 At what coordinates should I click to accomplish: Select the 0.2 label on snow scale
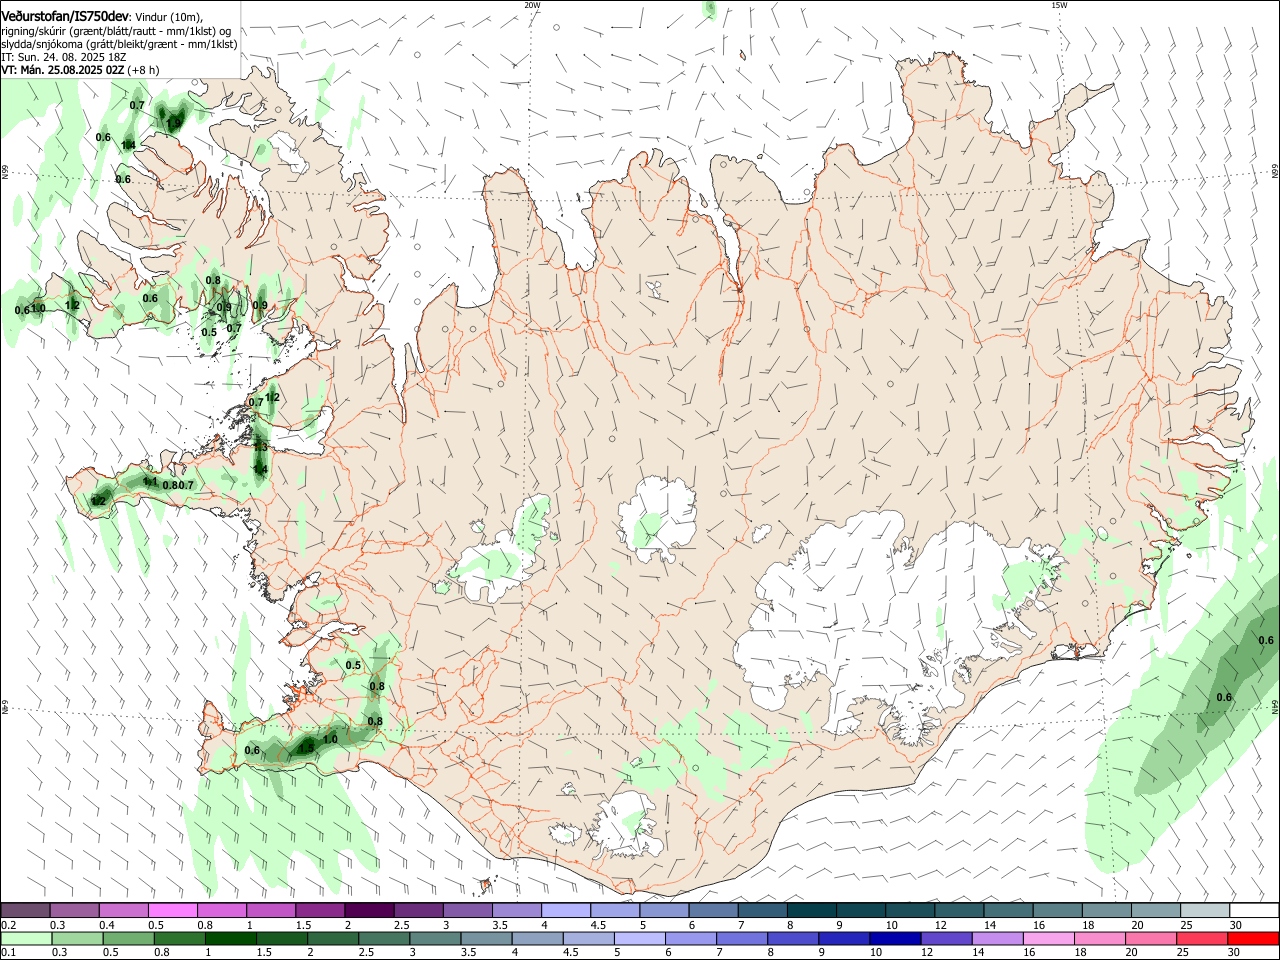point(8,925)
